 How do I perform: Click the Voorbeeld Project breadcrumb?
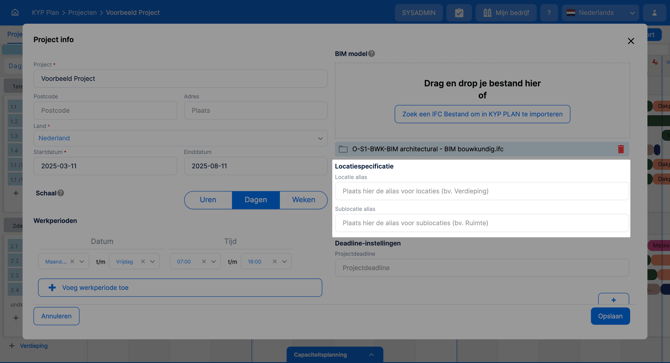point(133,12)
